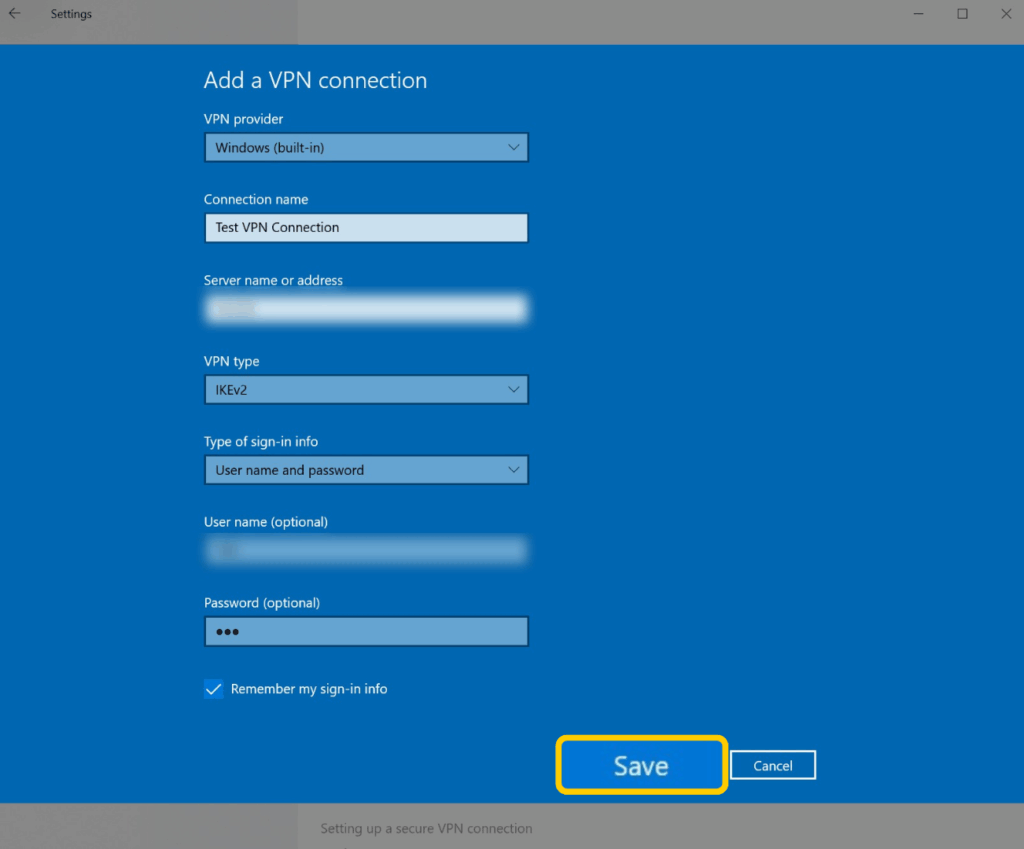Save the VPN connection
Screen dimensions: 1024x849
tap(641, 766)
